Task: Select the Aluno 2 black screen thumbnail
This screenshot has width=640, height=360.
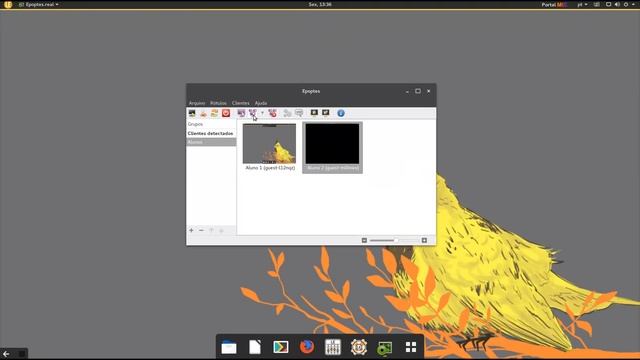Action: pyautogui.click(x=332, y=147)
